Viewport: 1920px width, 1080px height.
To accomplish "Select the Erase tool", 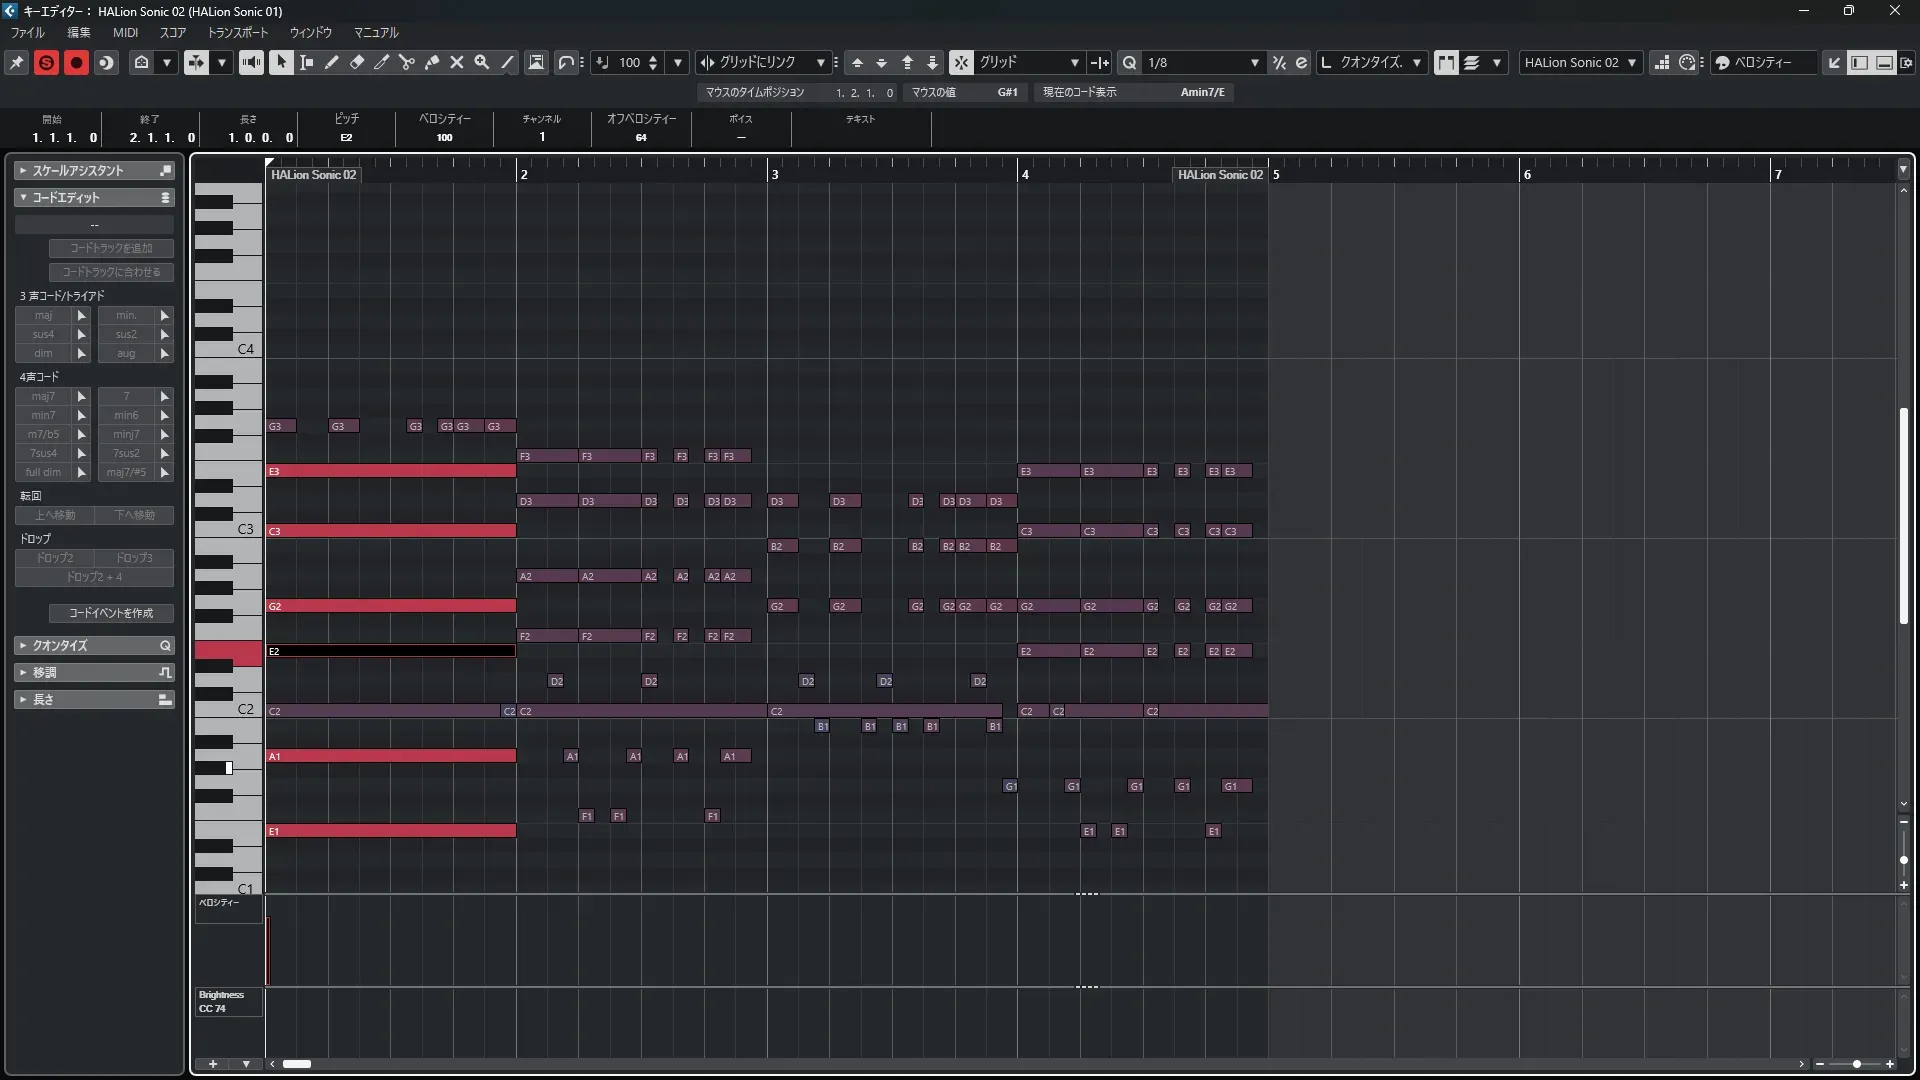I will click(357, 62).
